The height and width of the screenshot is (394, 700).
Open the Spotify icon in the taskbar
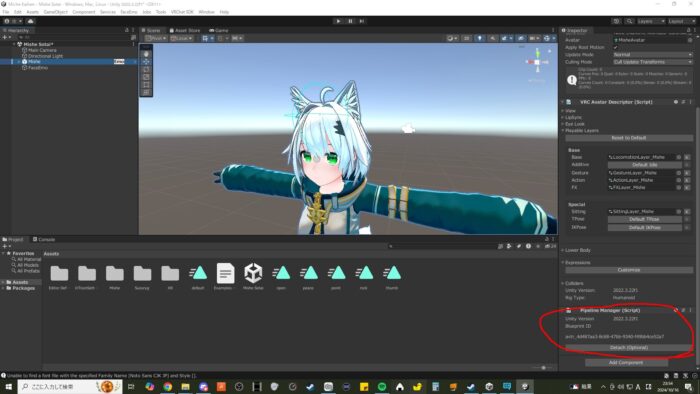[382, 387]
